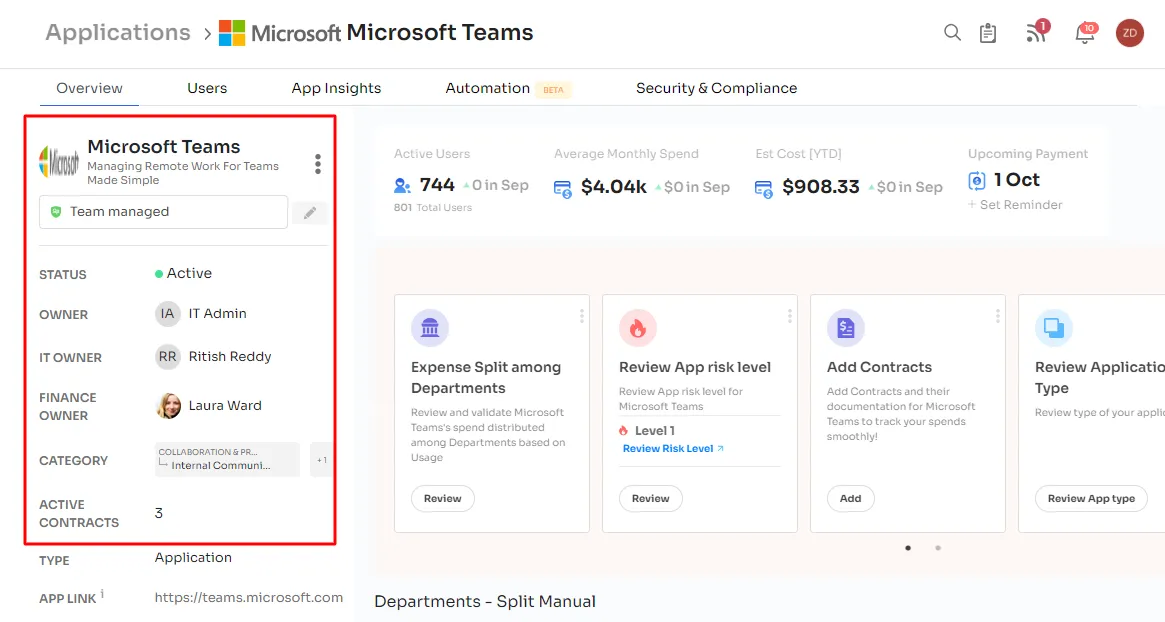Click Add button on Add Contracts card
The image size is (1165, 622).
point(851,499)
